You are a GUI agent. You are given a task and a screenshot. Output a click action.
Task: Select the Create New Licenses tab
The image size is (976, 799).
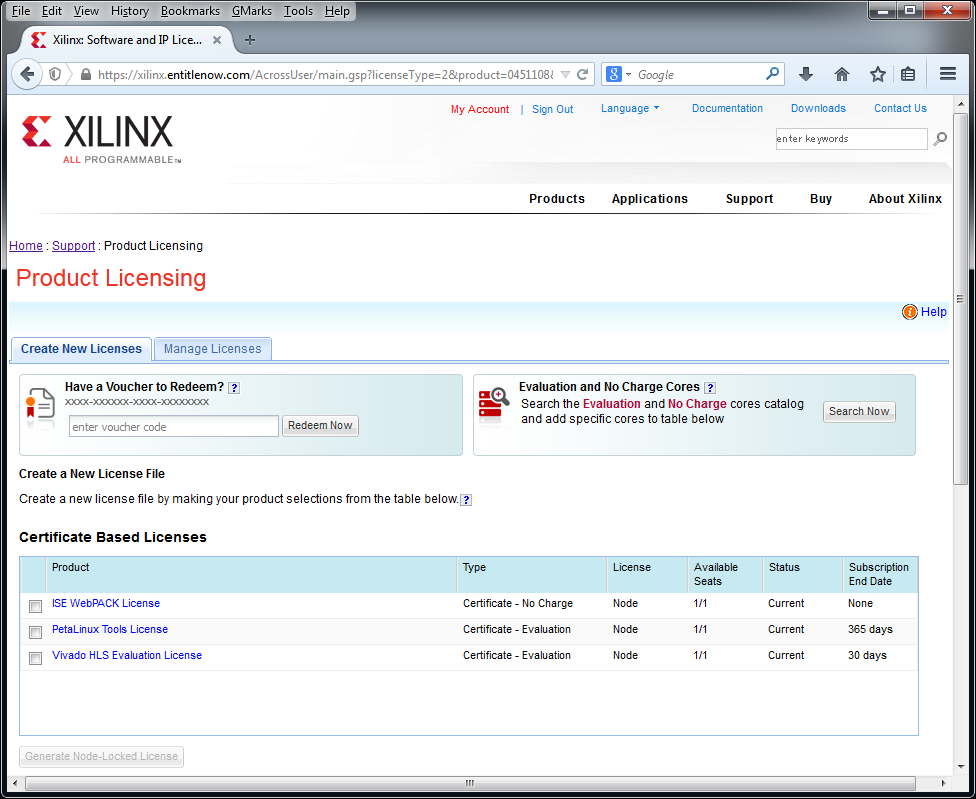(81, 349)
